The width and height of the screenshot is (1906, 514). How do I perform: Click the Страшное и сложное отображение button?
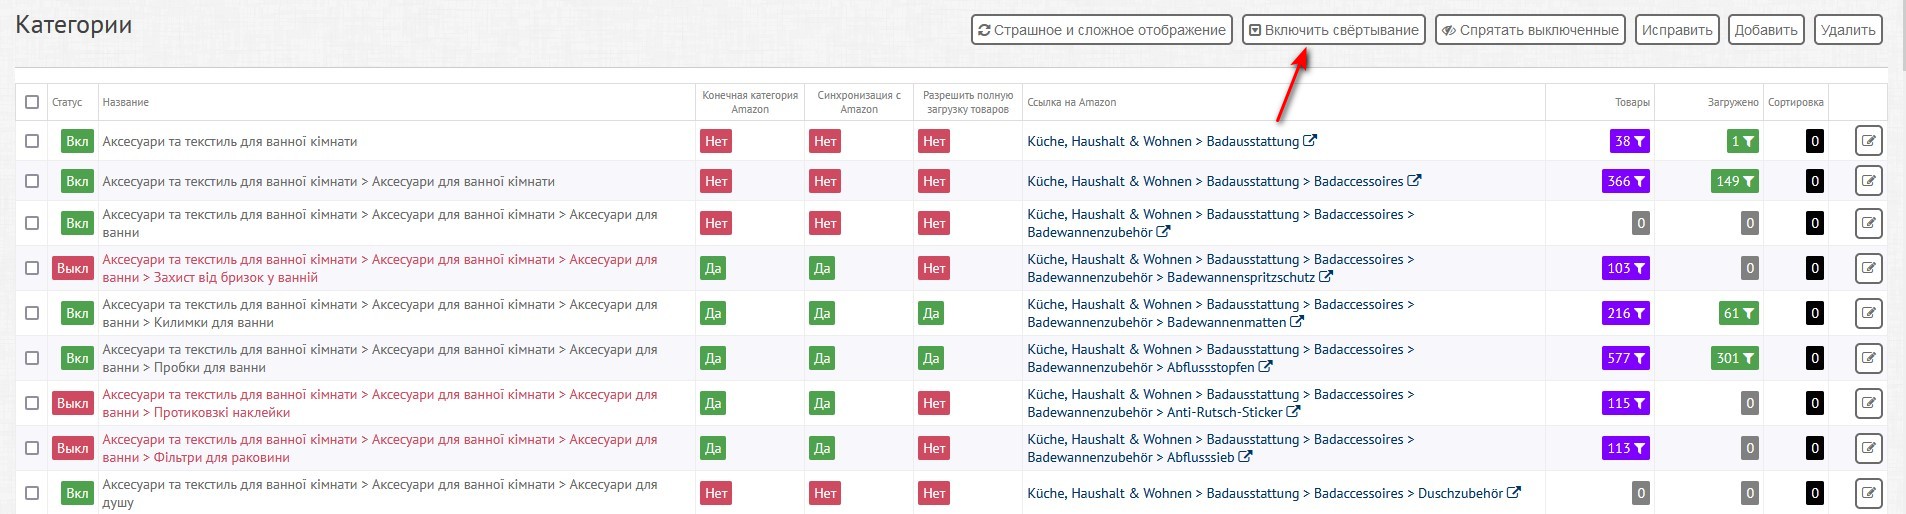pos(1102,30)
